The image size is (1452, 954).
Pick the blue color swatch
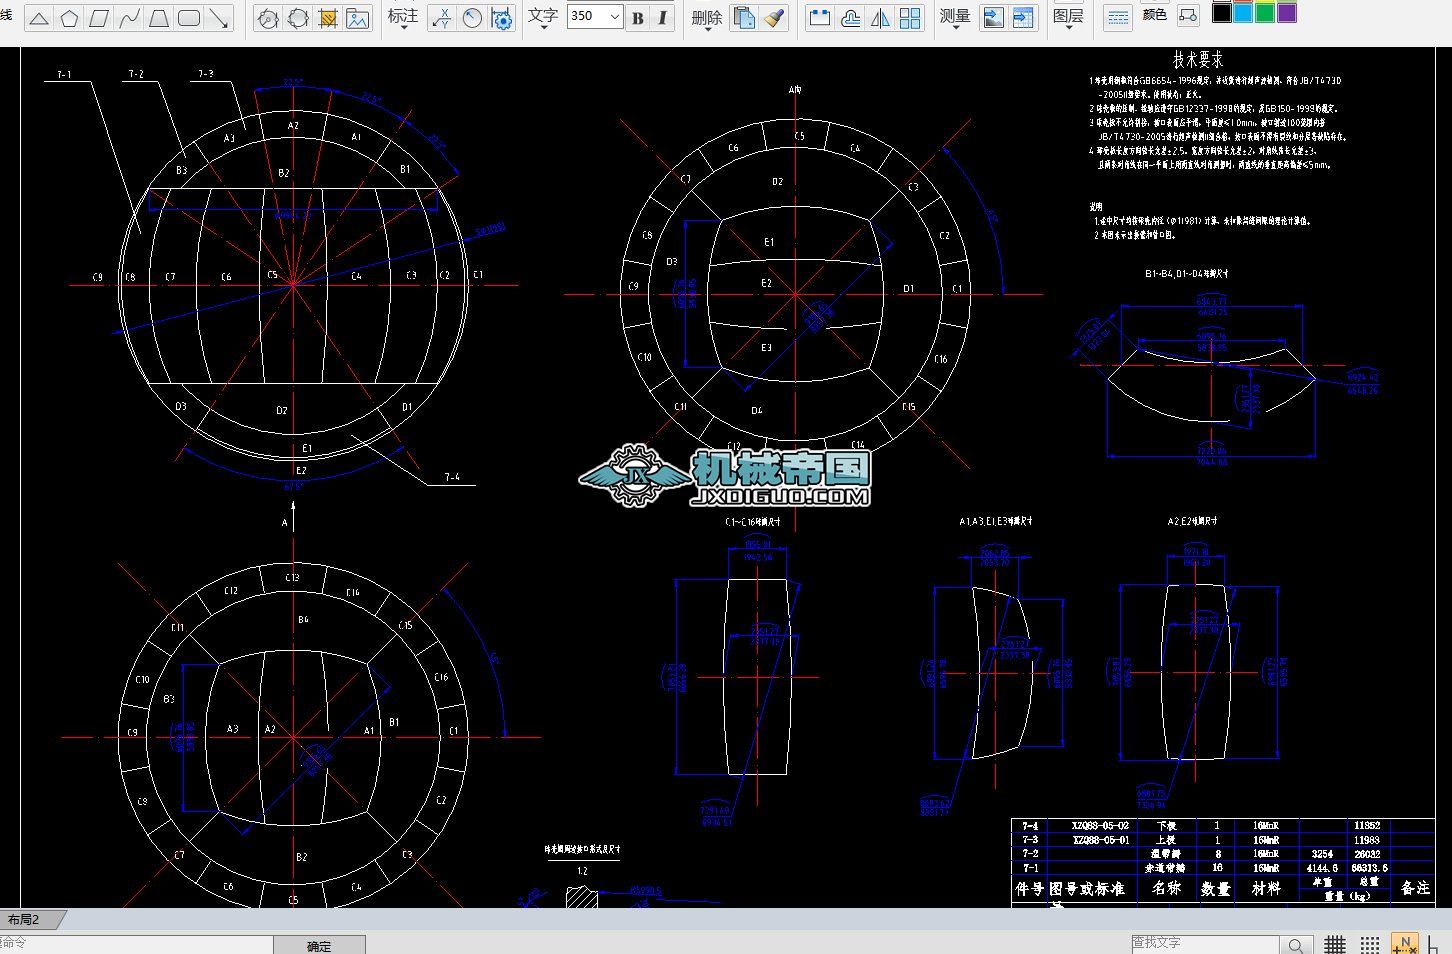(1243, 12)
